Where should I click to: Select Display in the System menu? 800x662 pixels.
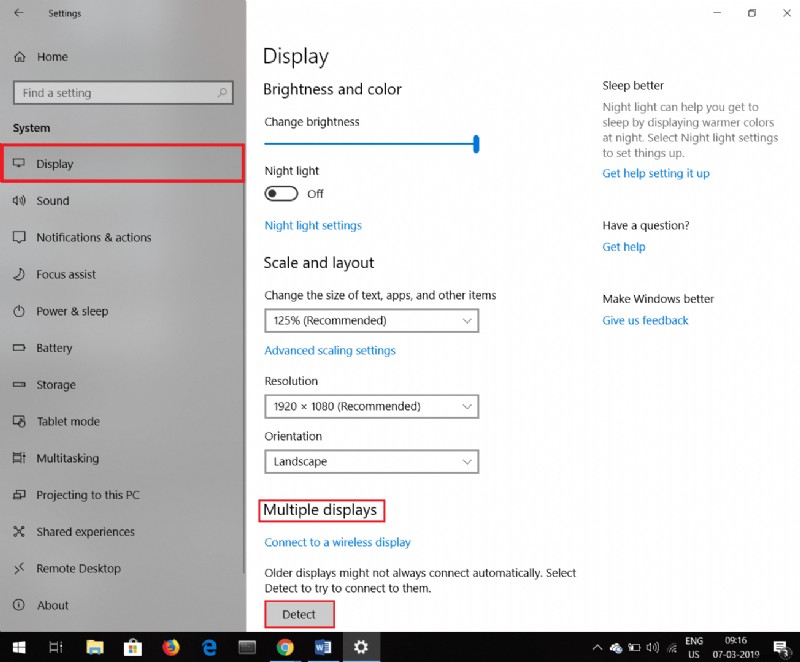(x=56, y=163)
